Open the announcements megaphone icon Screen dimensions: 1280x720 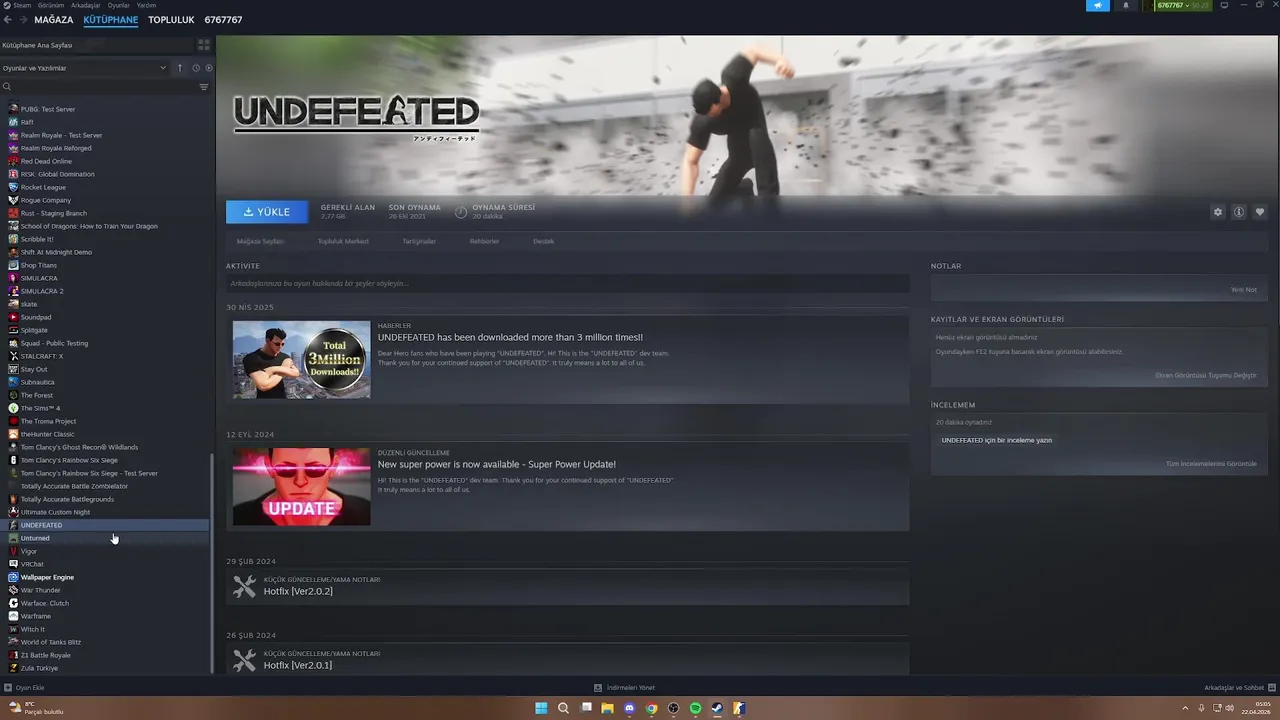(x=1098, y=5)
